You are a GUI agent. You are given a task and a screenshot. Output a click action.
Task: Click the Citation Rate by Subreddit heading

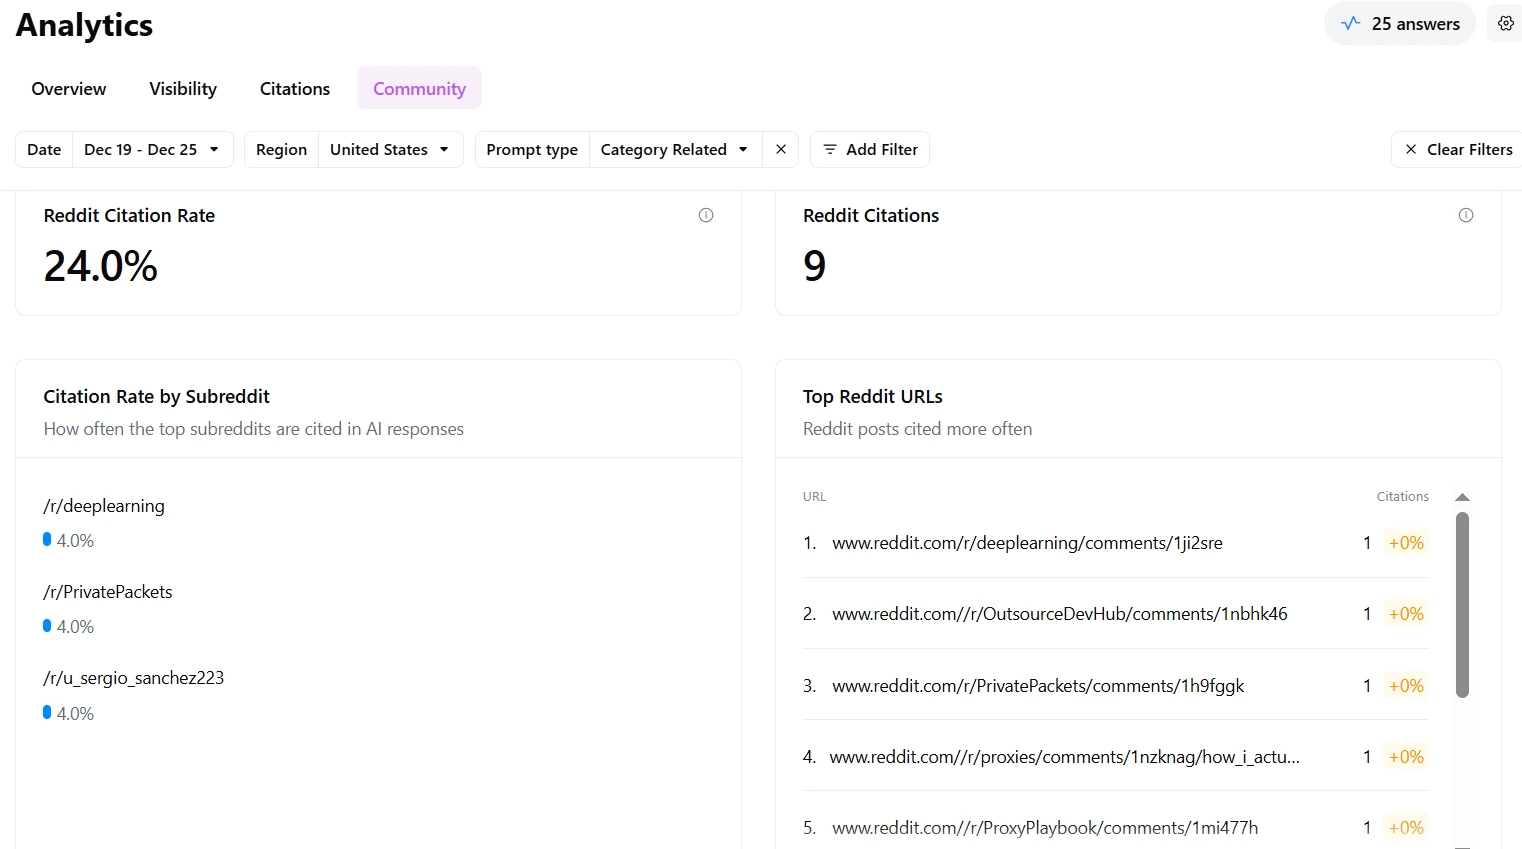tap(157, 397)
